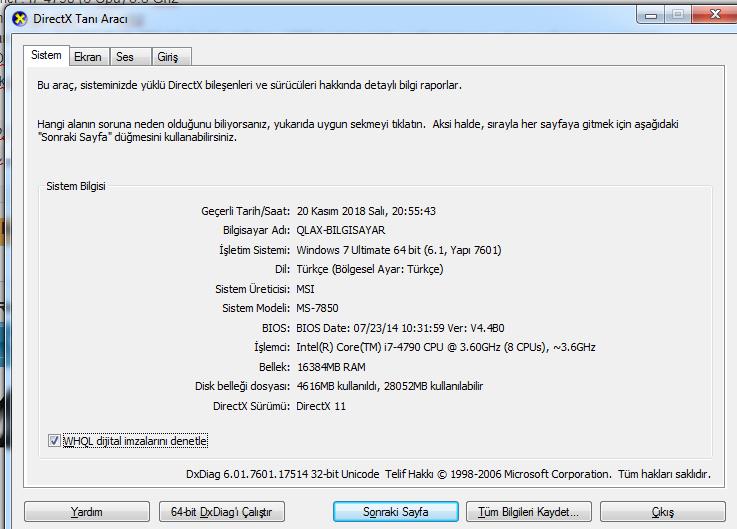Click the İşlemci label

tap(272, 347)
